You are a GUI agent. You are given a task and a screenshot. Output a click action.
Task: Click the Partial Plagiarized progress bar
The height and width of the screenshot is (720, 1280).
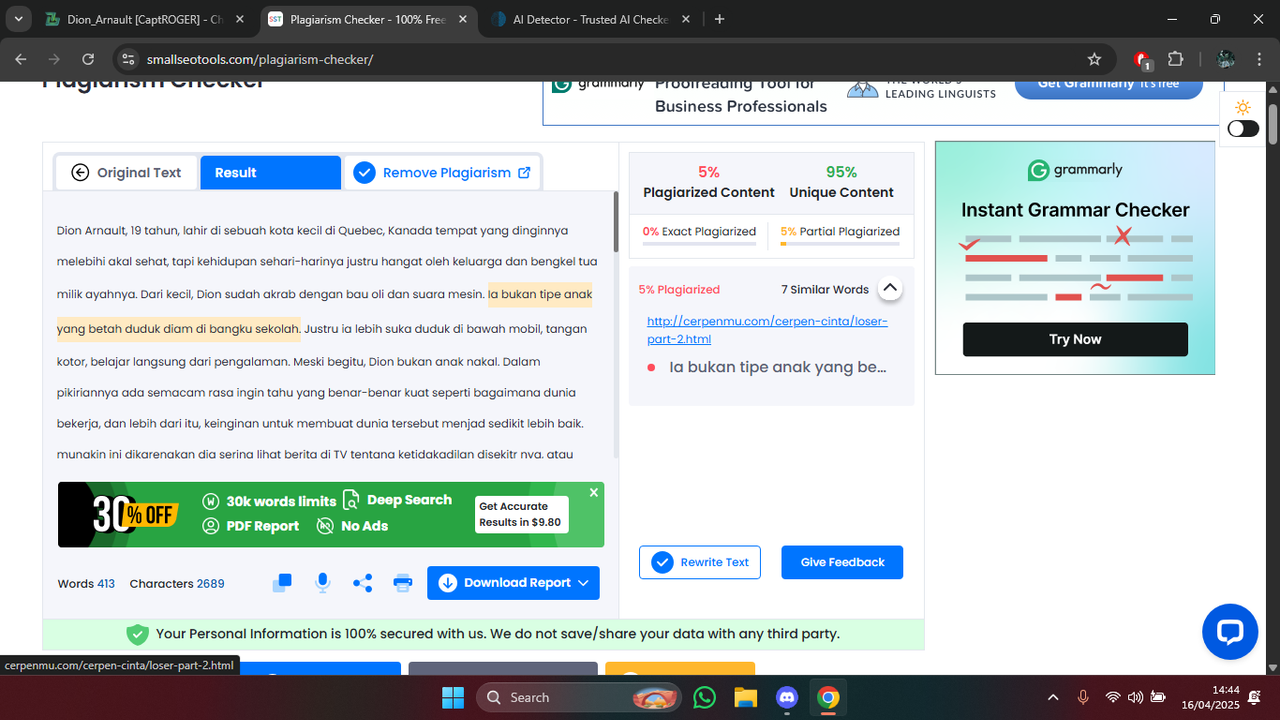point(840,244)
